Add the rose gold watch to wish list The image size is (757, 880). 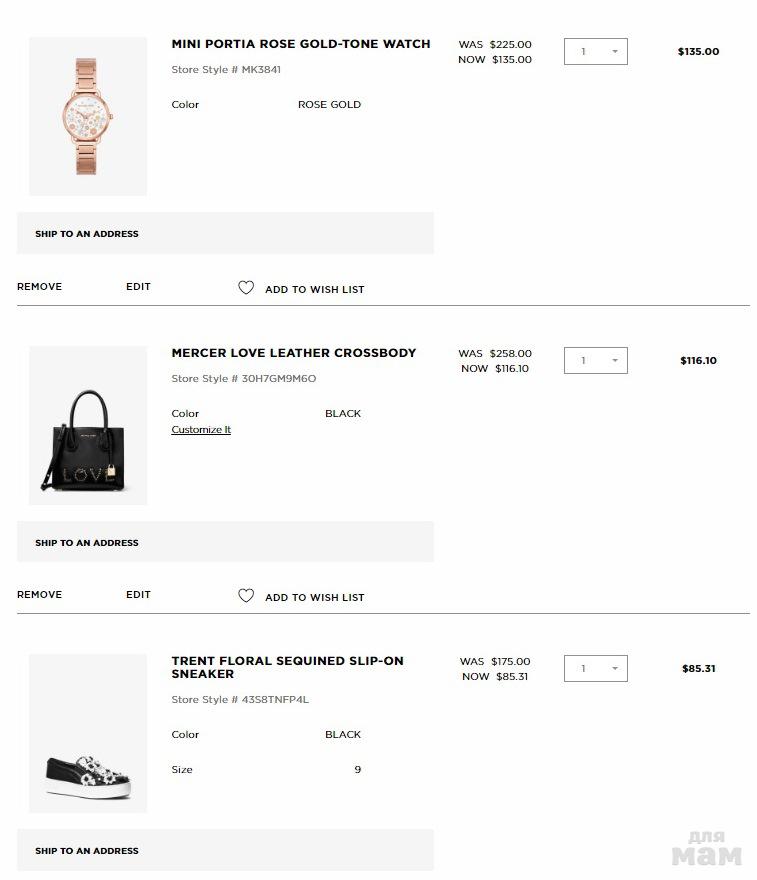(x=314, y=289)
